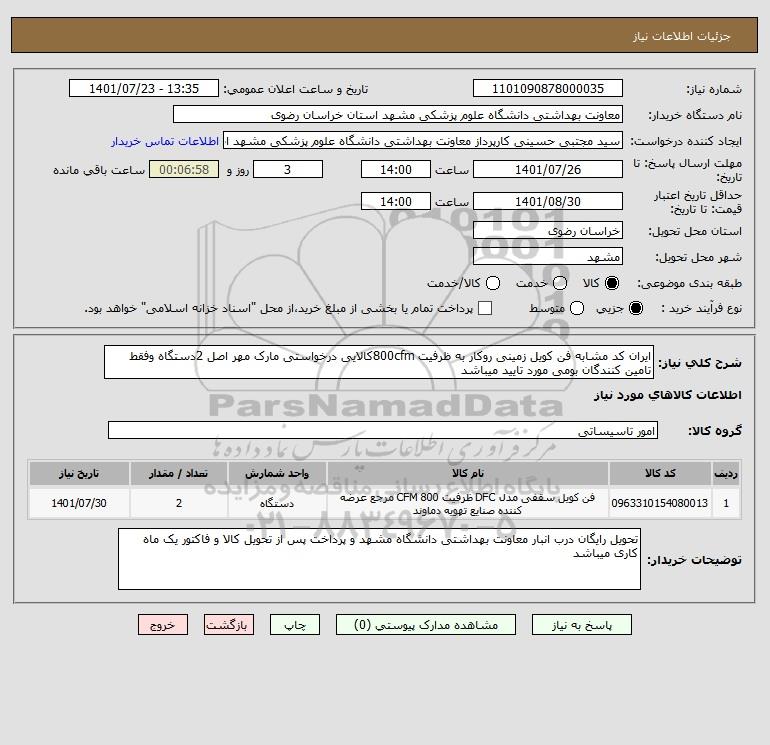Click the ردیف column header
This screenshot has width=770, height=745.
point(726,473)
